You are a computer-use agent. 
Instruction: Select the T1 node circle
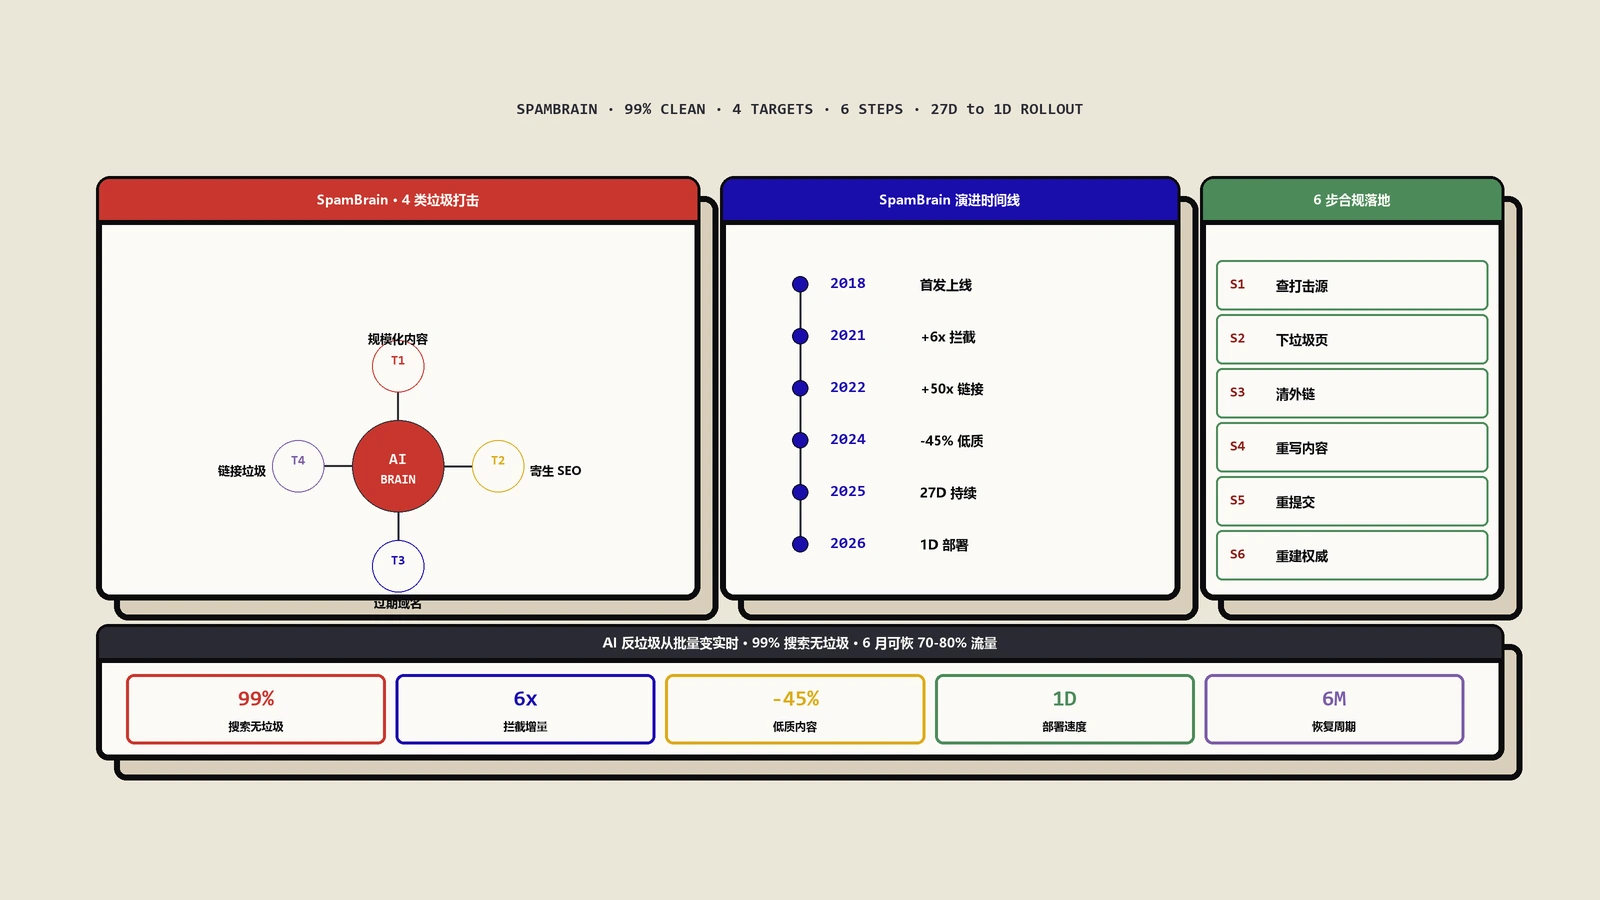click(398, 366)
